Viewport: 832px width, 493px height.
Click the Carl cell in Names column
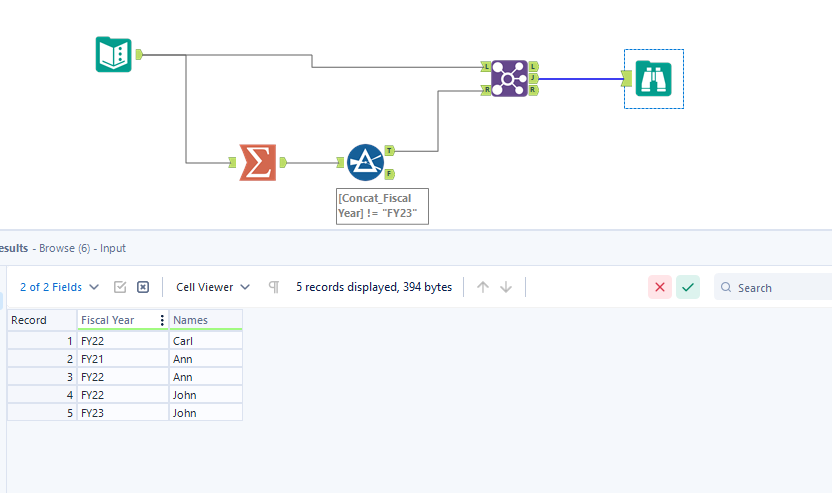click(x=206, y=341)
